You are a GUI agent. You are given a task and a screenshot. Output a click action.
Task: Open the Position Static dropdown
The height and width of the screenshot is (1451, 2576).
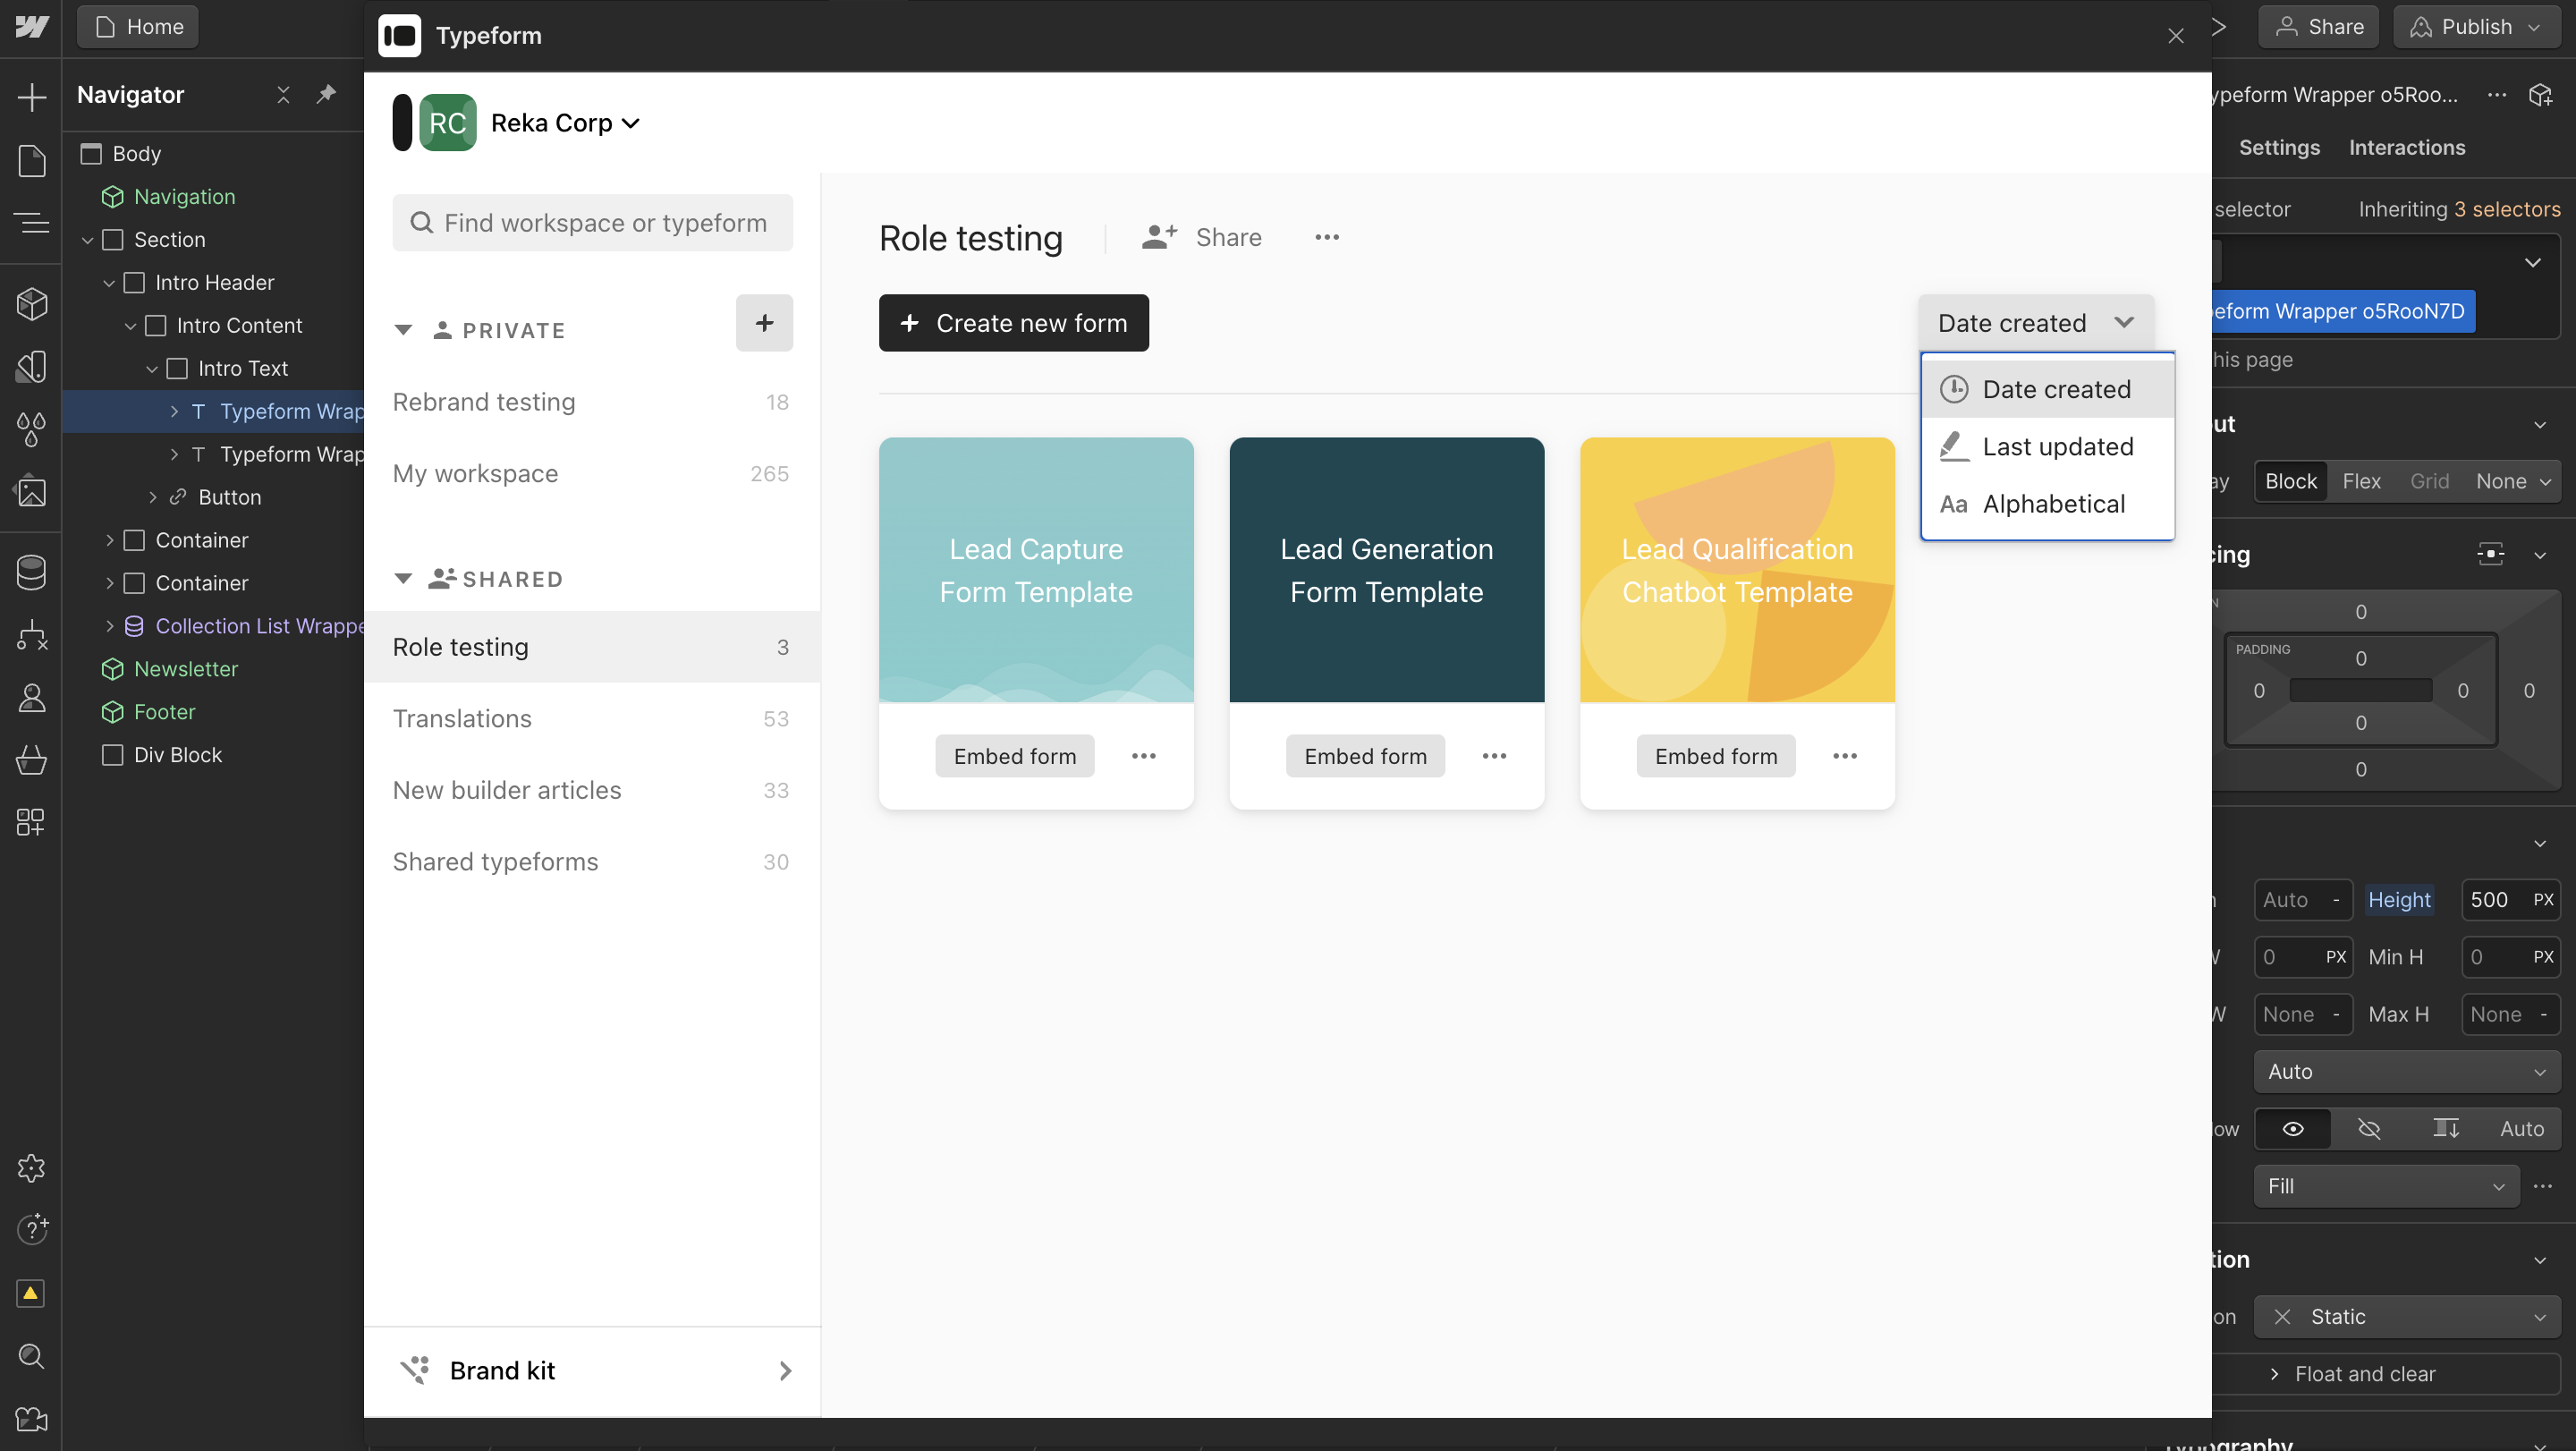point(2407,1316)
